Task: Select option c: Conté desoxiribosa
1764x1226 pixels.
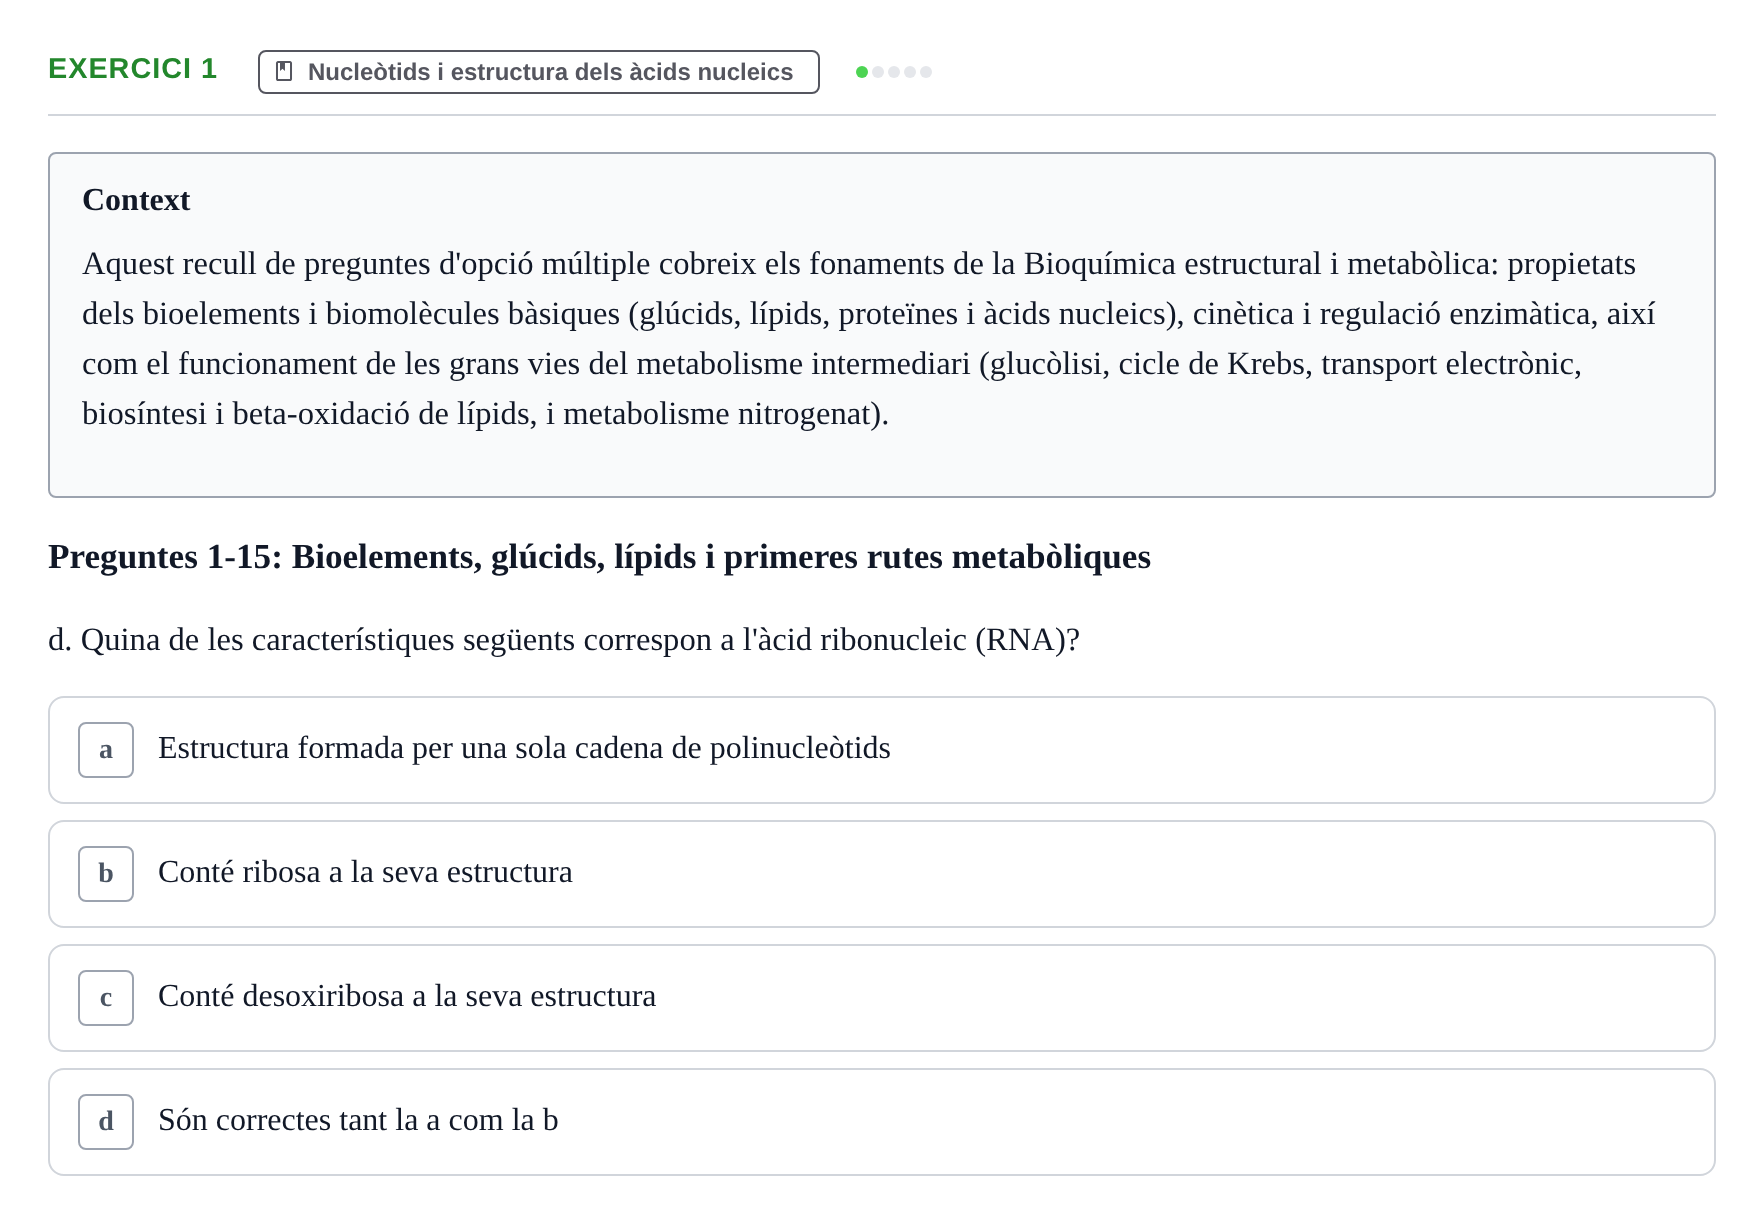Action: pos(881,998)
